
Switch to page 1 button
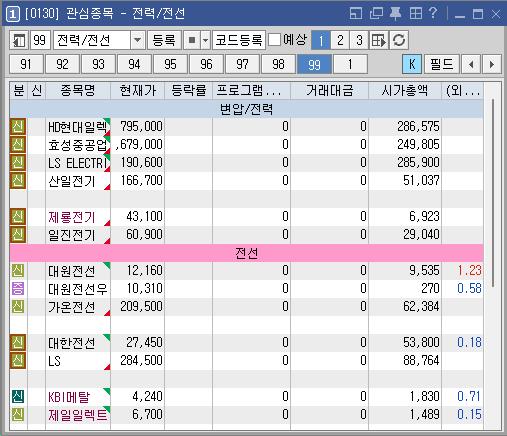321,40
